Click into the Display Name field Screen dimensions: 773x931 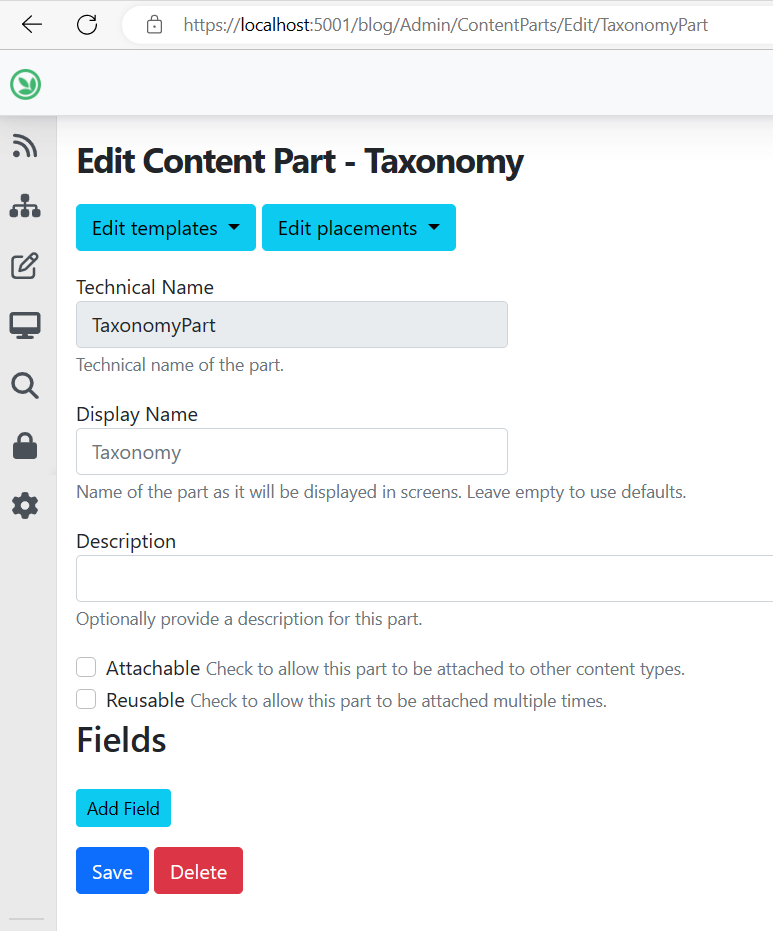point(291,452)
